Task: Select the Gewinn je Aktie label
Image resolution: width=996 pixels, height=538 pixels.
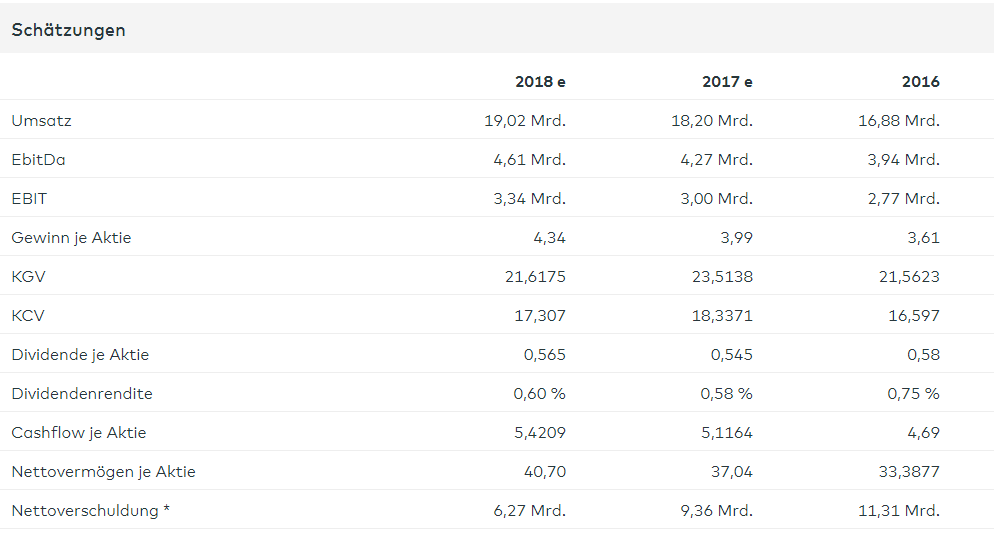Action: click(x=71, y=238)
